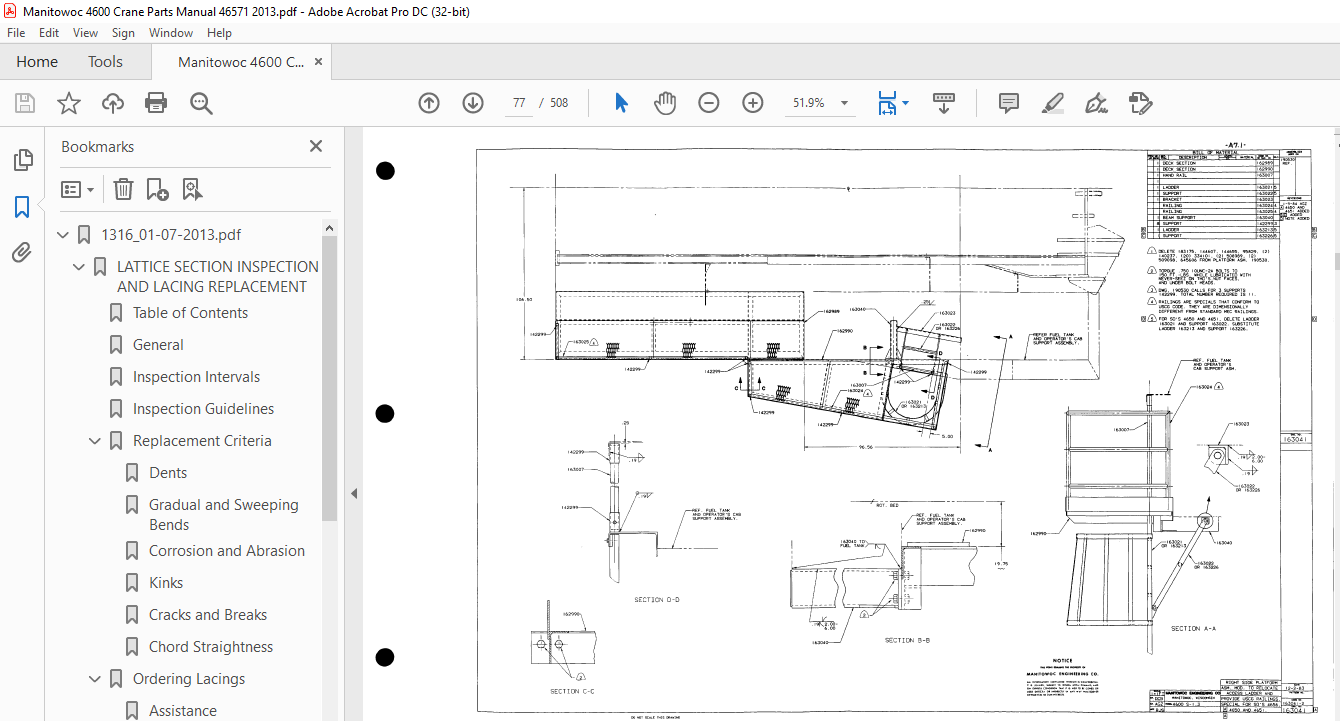This screenshot has width=1340, height=721.
Task: Click the Save file icon
Action: coord(25,103)
